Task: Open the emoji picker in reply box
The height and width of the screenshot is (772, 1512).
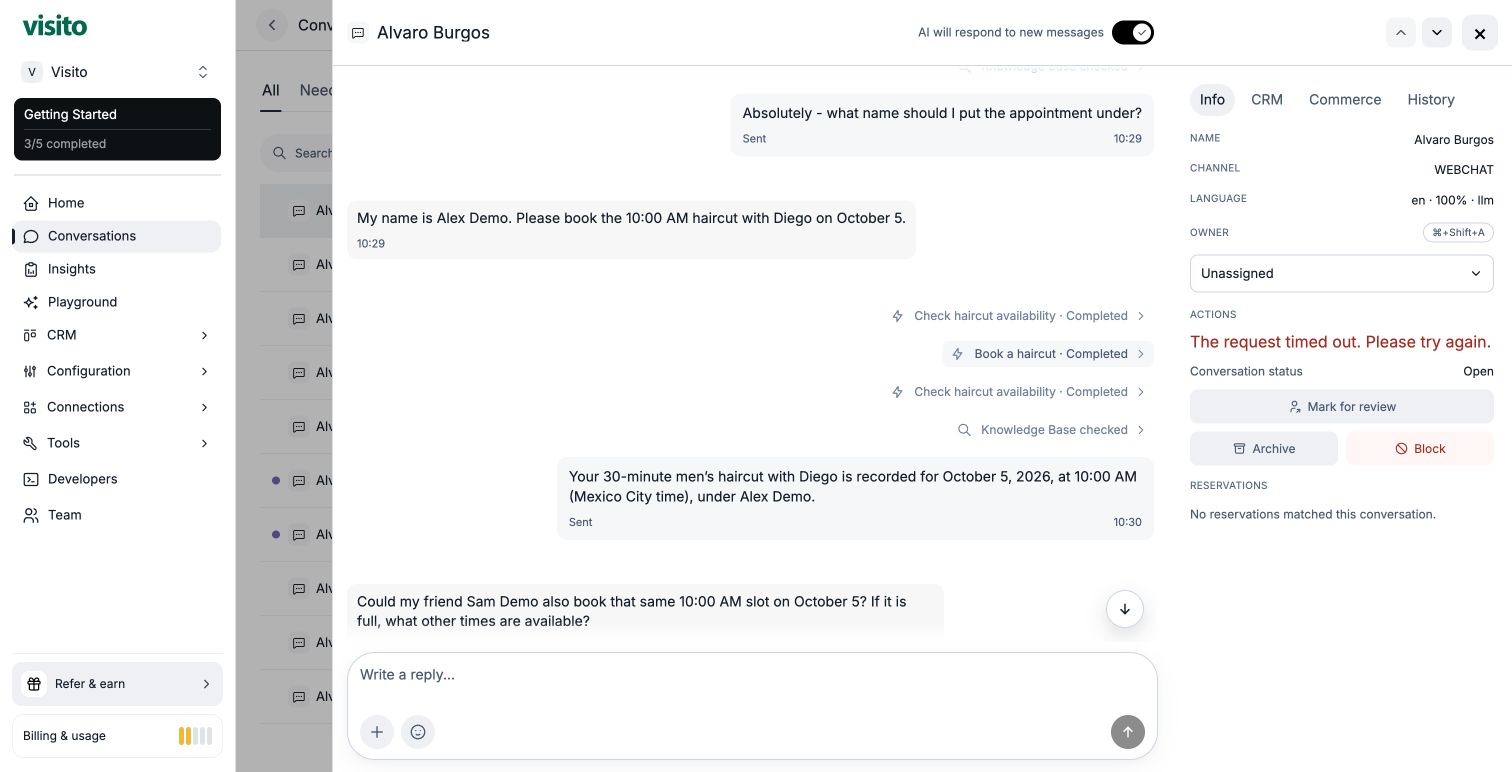Action: pos(418,732)
